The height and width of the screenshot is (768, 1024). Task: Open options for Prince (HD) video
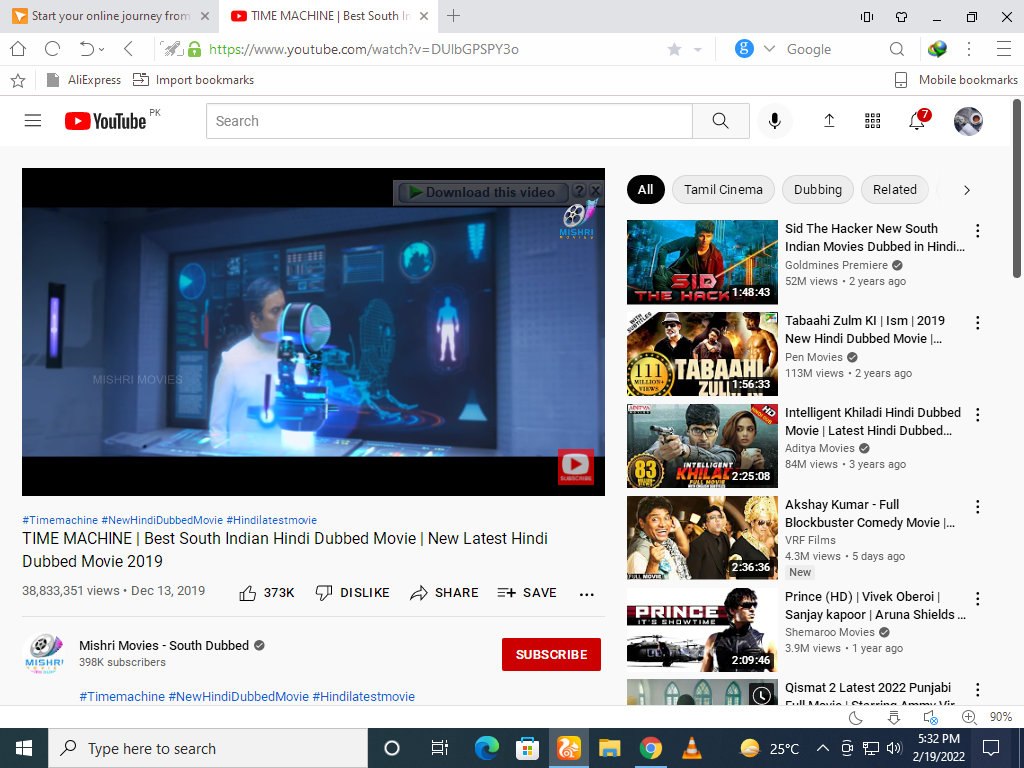(x=978, y=599)
